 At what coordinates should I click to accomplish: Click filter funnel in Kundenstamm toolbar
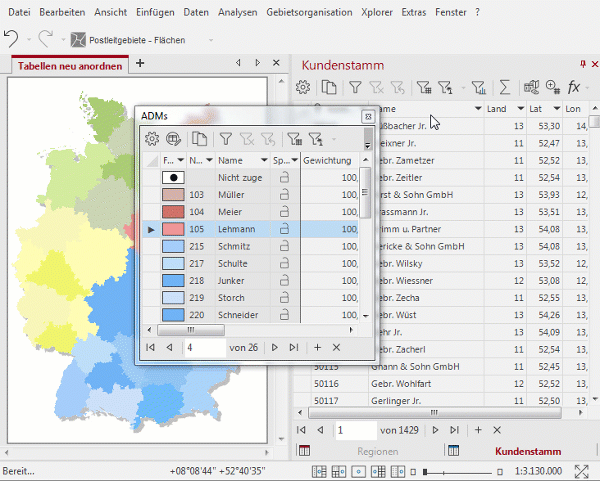(x=355, y=87)
